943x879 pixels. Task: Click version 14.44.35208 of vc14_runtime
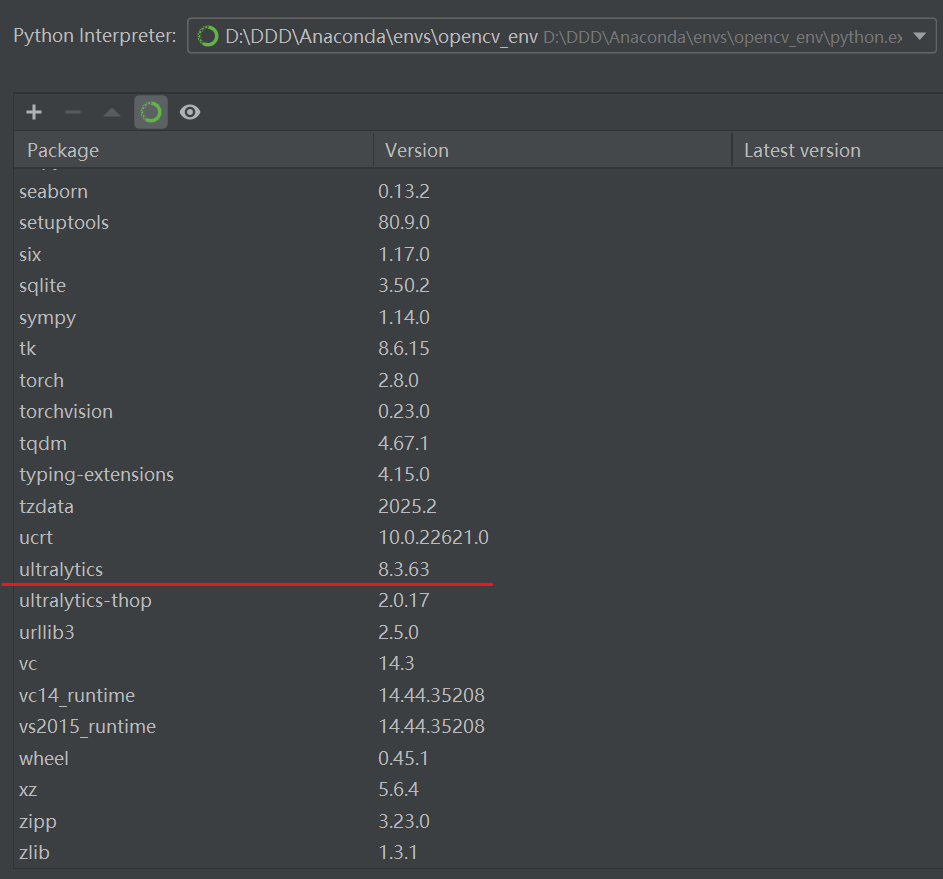pyautogui.click(x=431, y=695)
